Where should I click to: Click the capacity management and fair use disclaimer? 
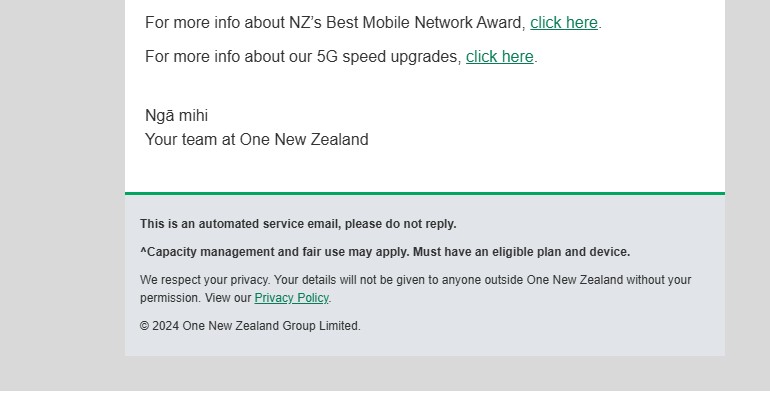(x=385, y=252)
